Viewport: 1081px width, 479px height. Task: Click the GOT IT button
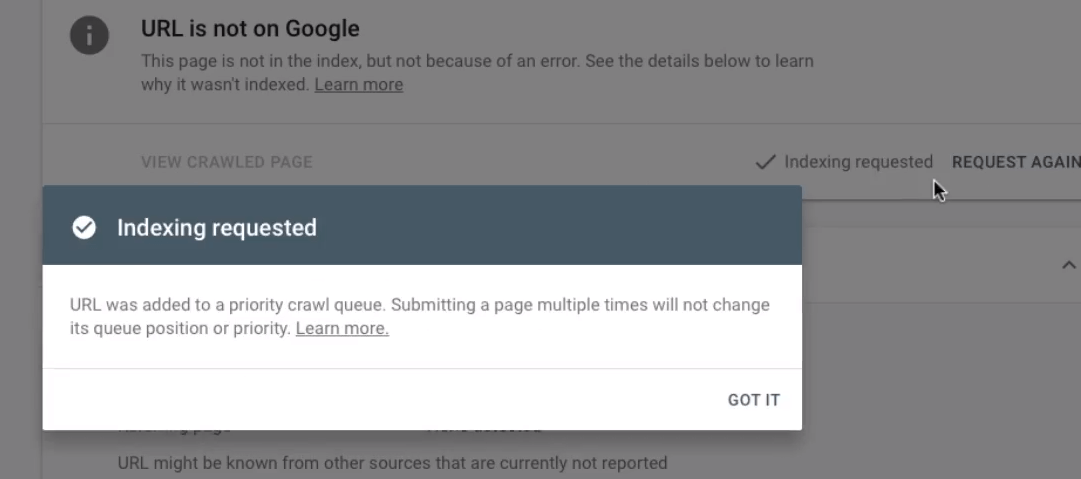tap(754, 400)
